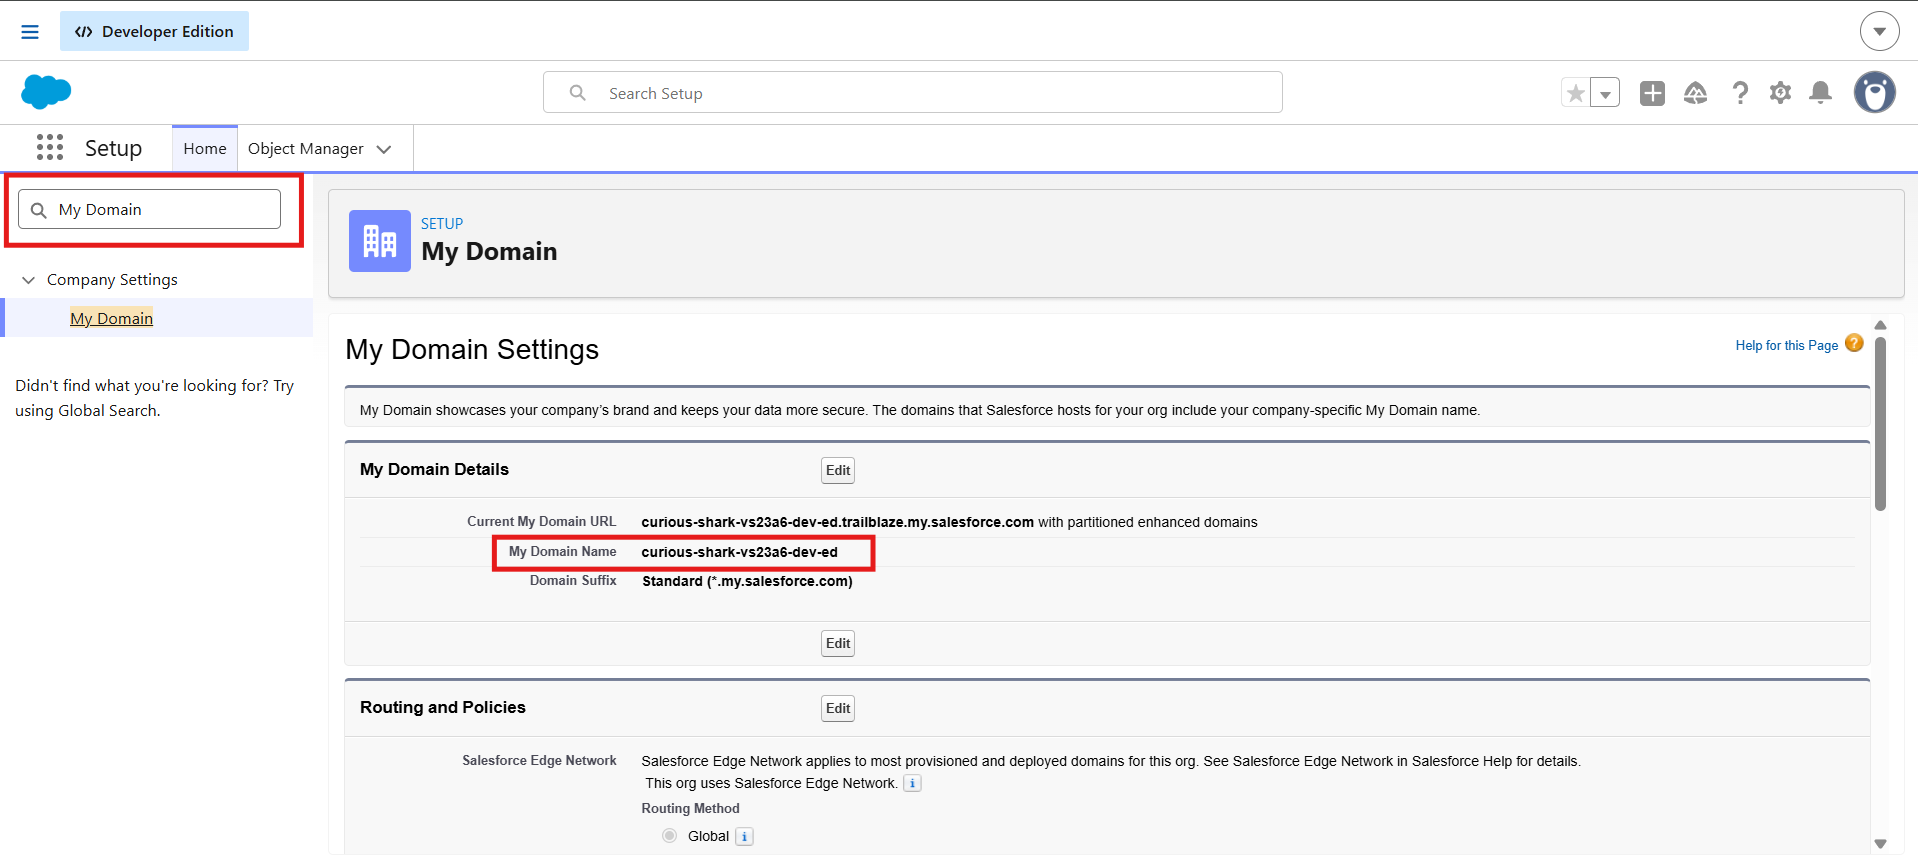Switch to the Home tab
The width and height of the screenshot is (1918, 866).
point(205,149)
